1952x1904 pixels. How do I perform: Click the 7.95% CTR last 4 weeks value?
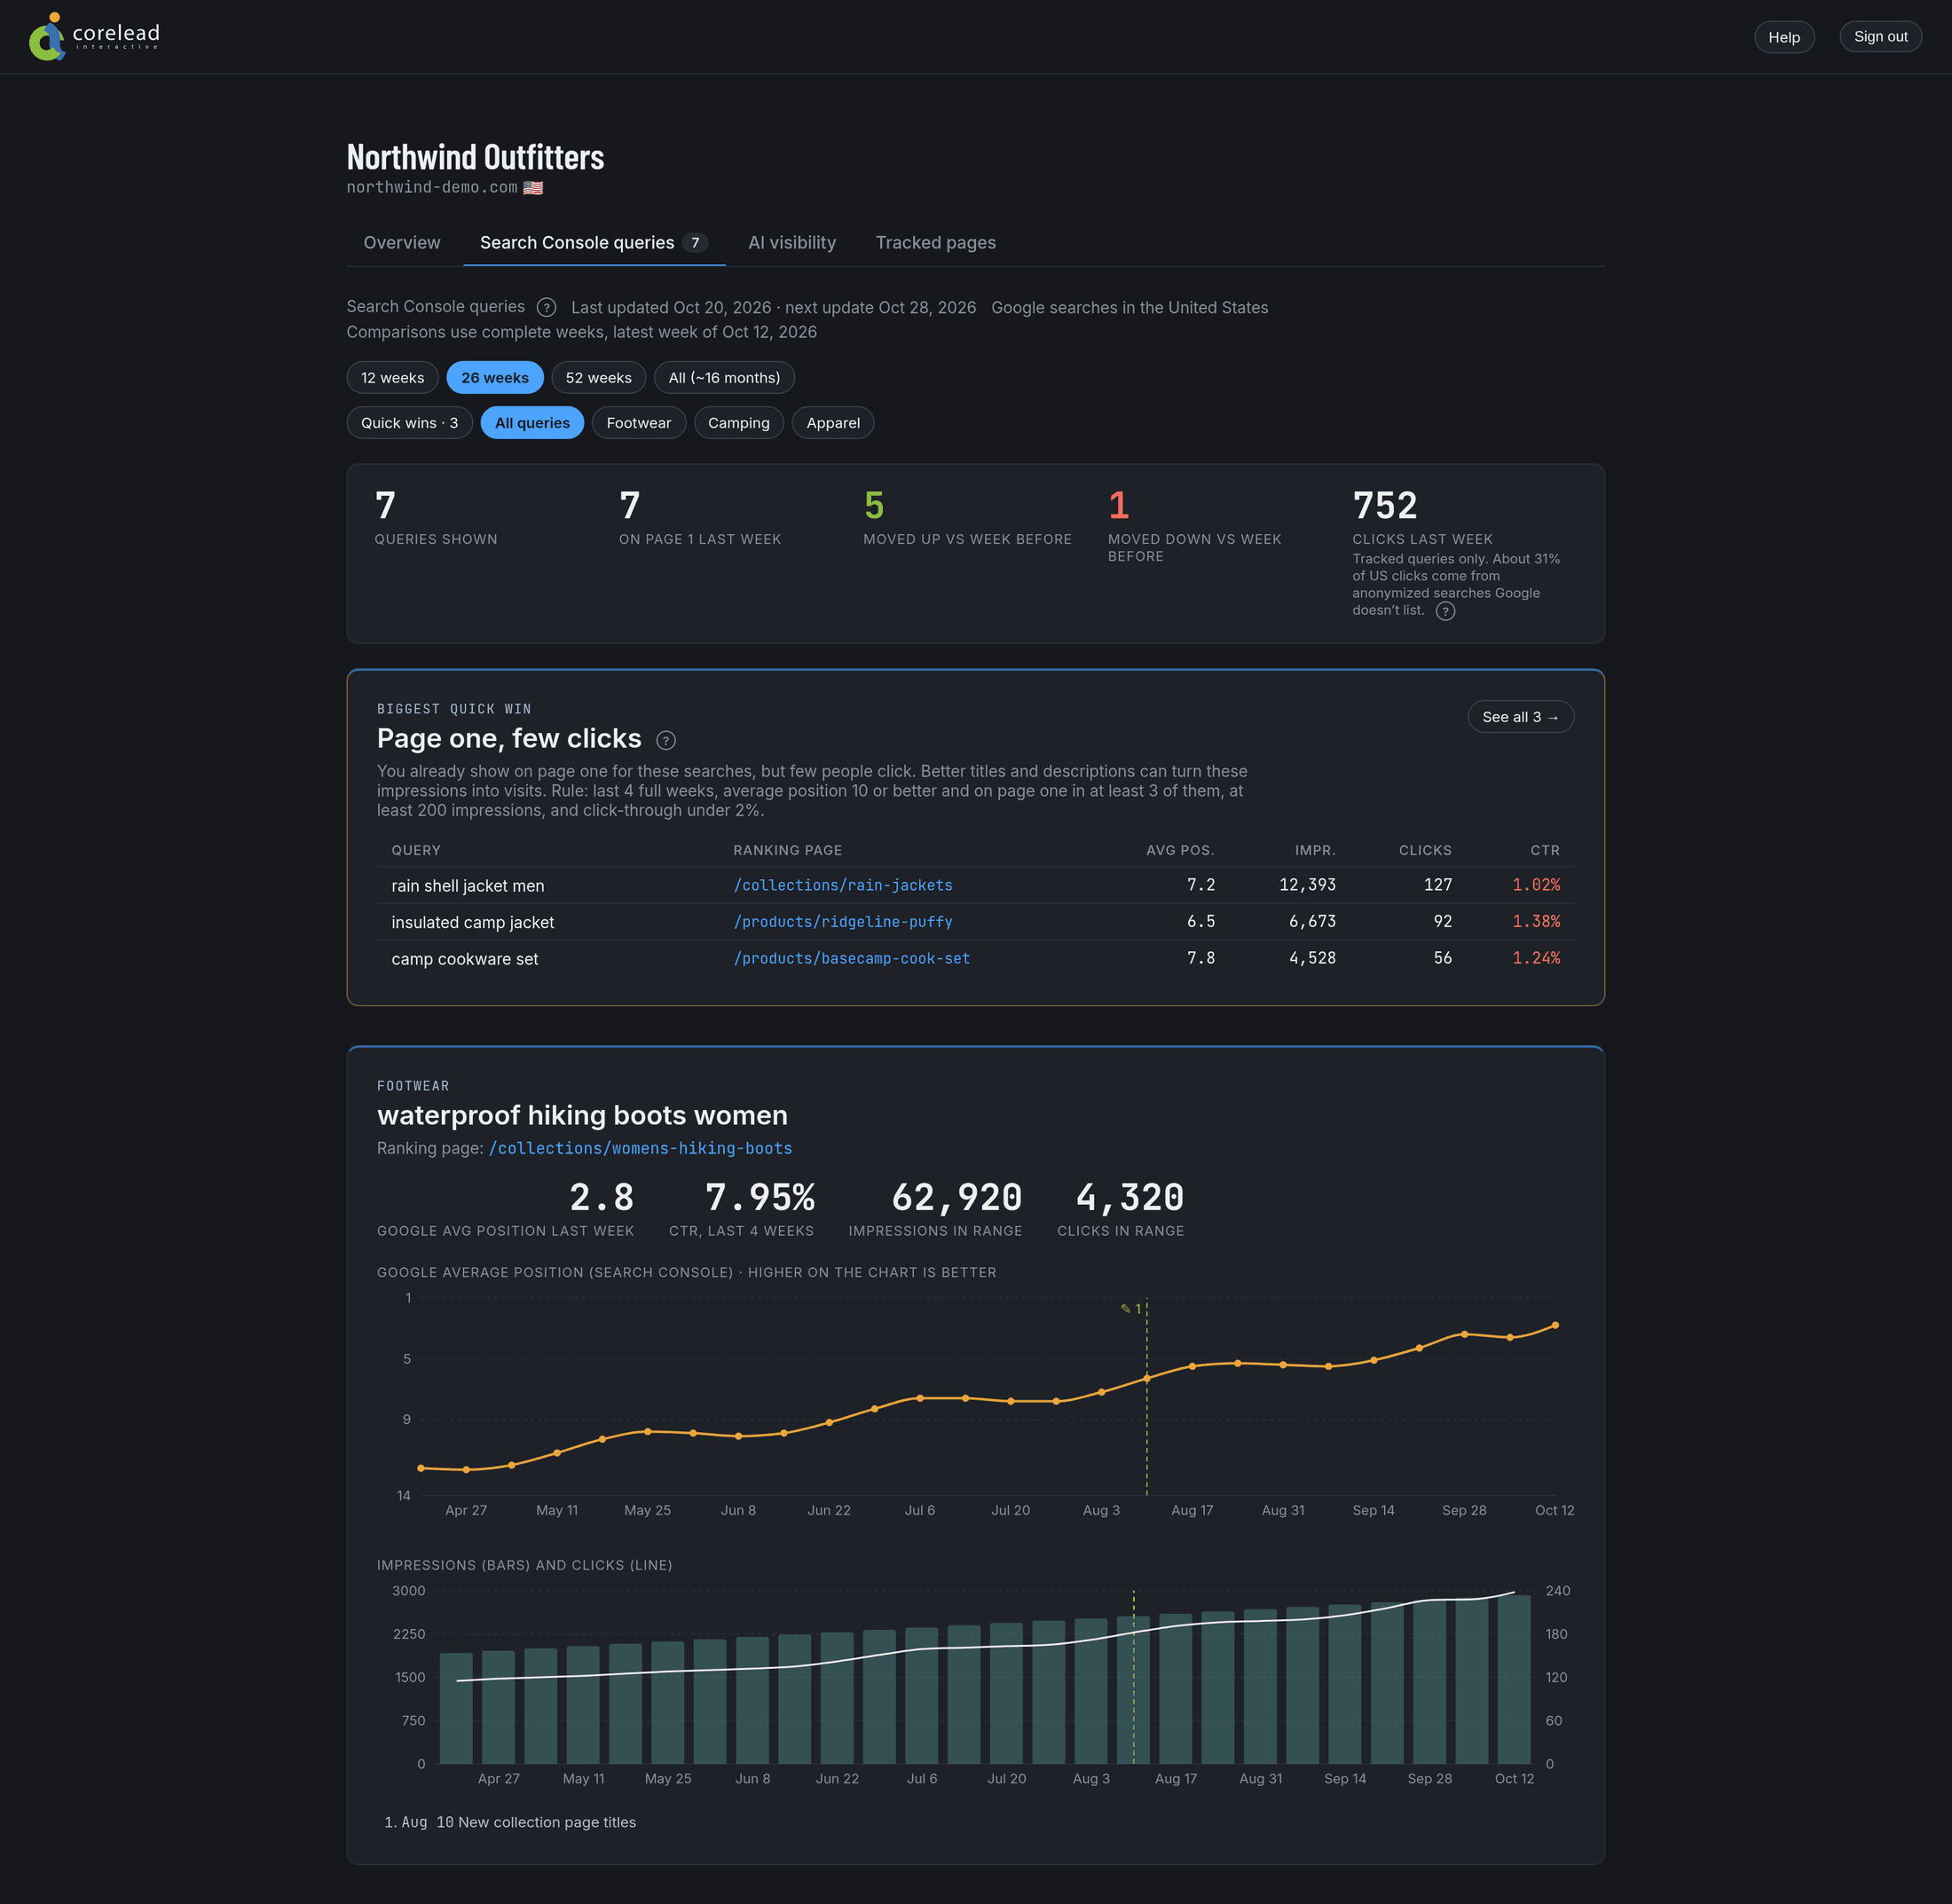click(760, 1197)
